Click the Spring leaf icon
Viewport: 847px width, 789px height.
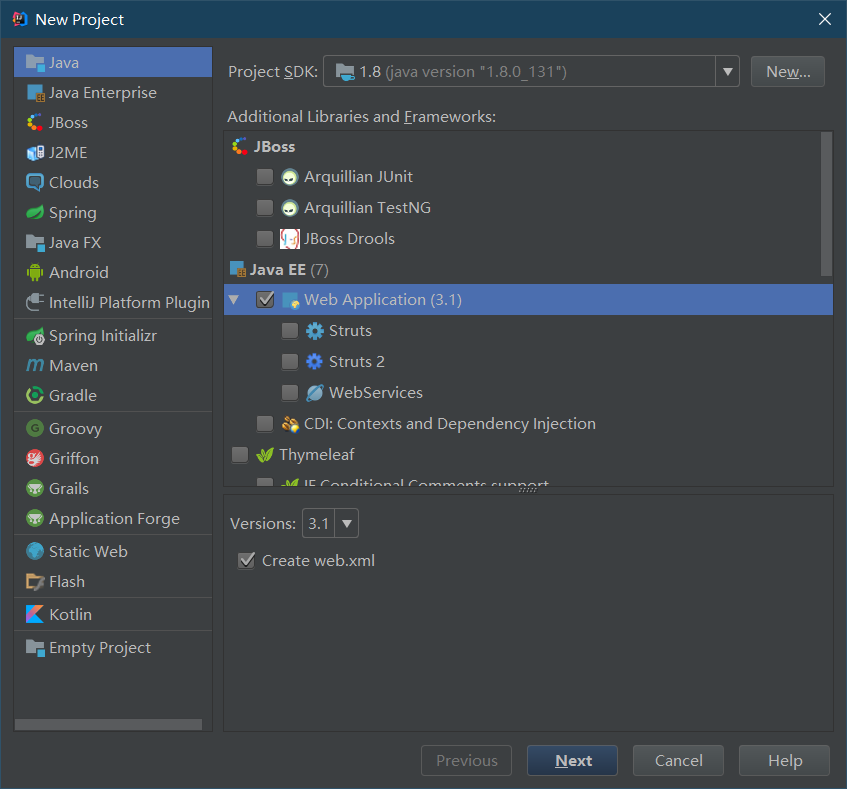point(35,213)
